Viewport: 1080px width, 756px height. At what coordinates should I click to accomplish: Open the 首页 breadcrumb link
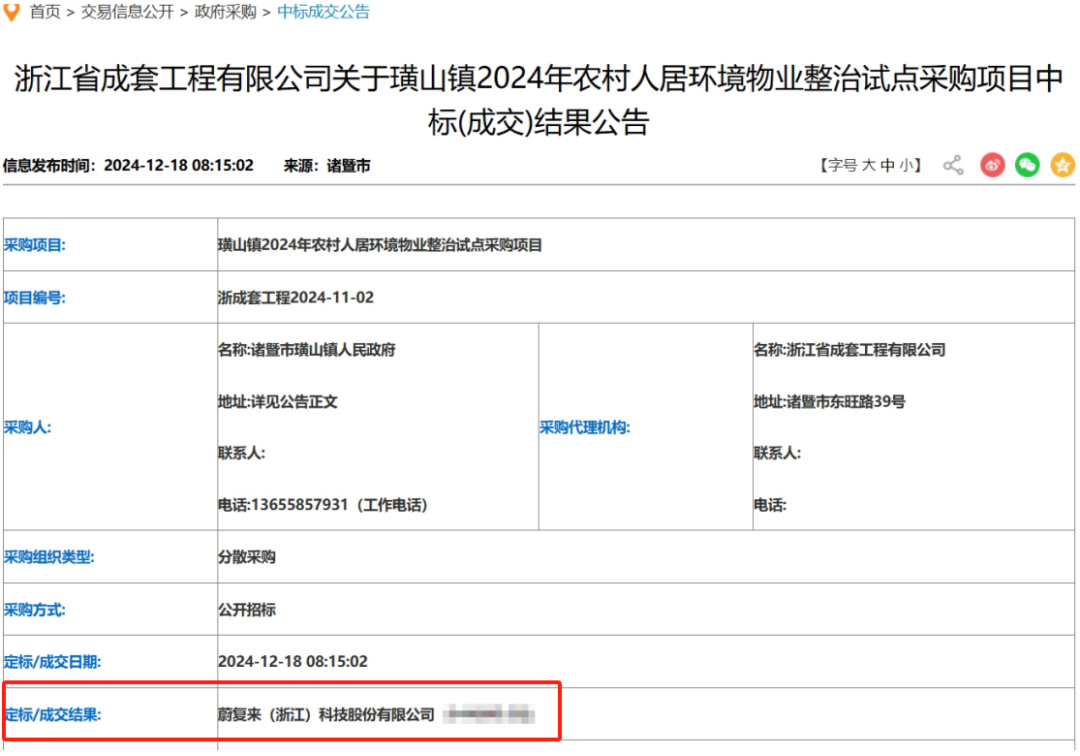pyautogui.click(x=44, y=12)
